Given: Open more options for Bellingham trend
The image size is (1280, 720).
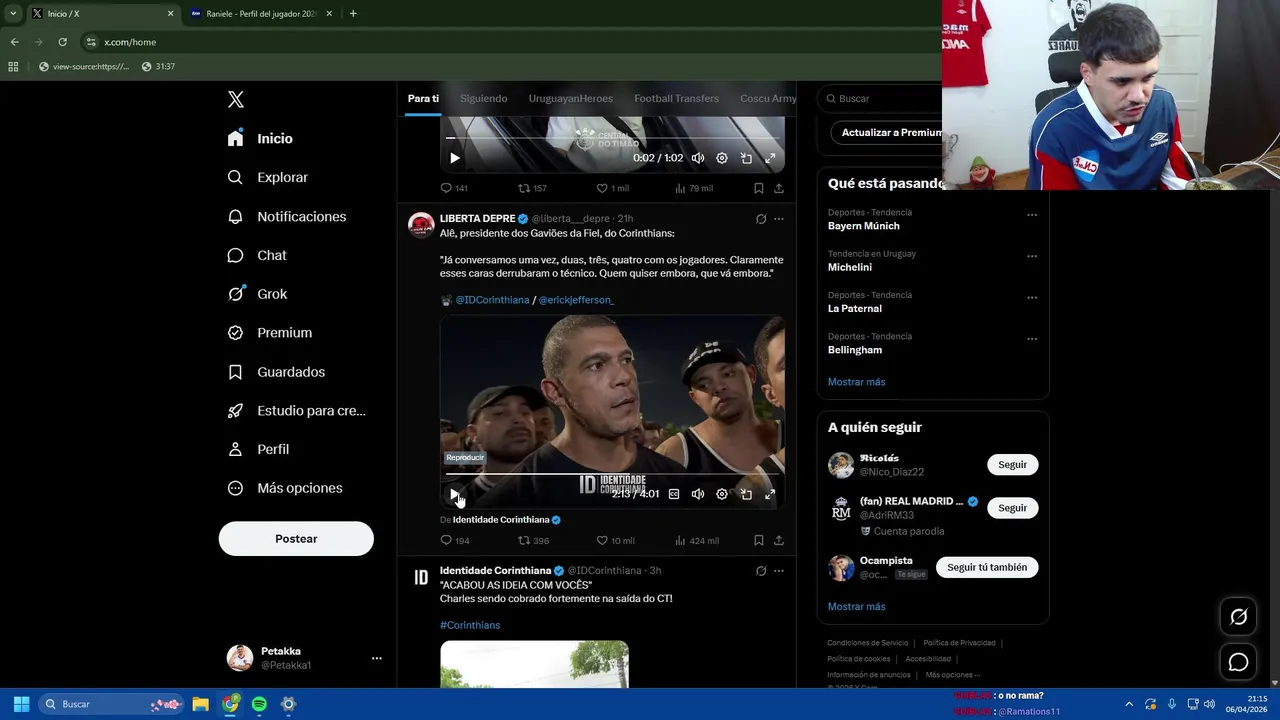Looking at the screenshot, I should tap(1032, 339).
